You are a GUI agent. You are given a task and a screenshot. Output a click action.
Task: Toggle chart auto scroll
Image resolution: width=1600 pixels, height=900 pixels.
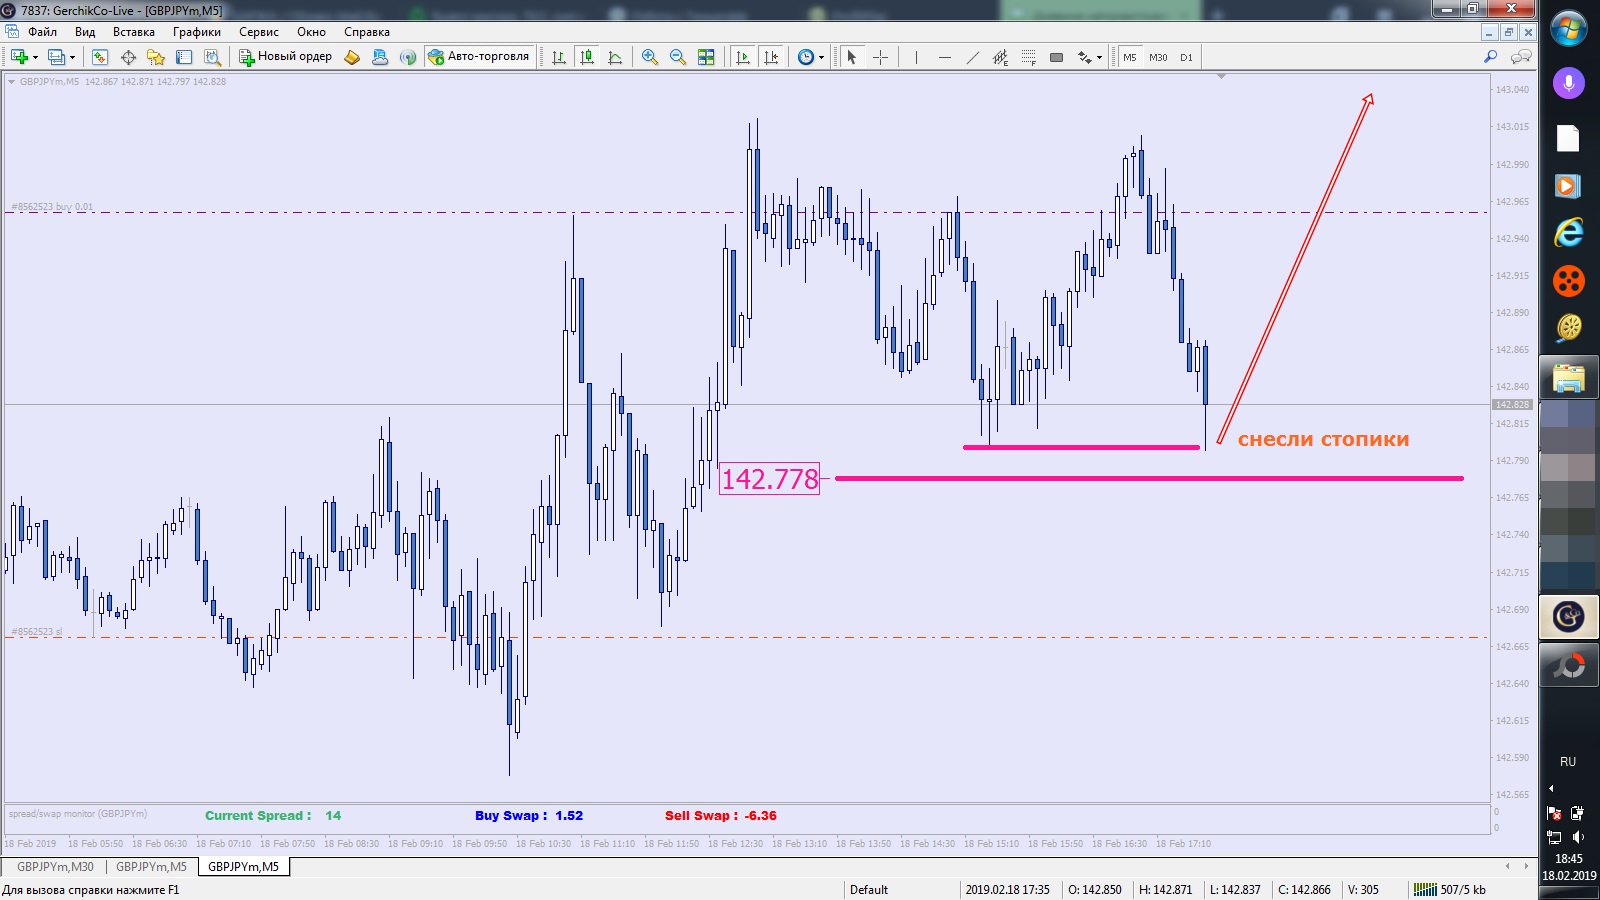[x=742, y=57]
